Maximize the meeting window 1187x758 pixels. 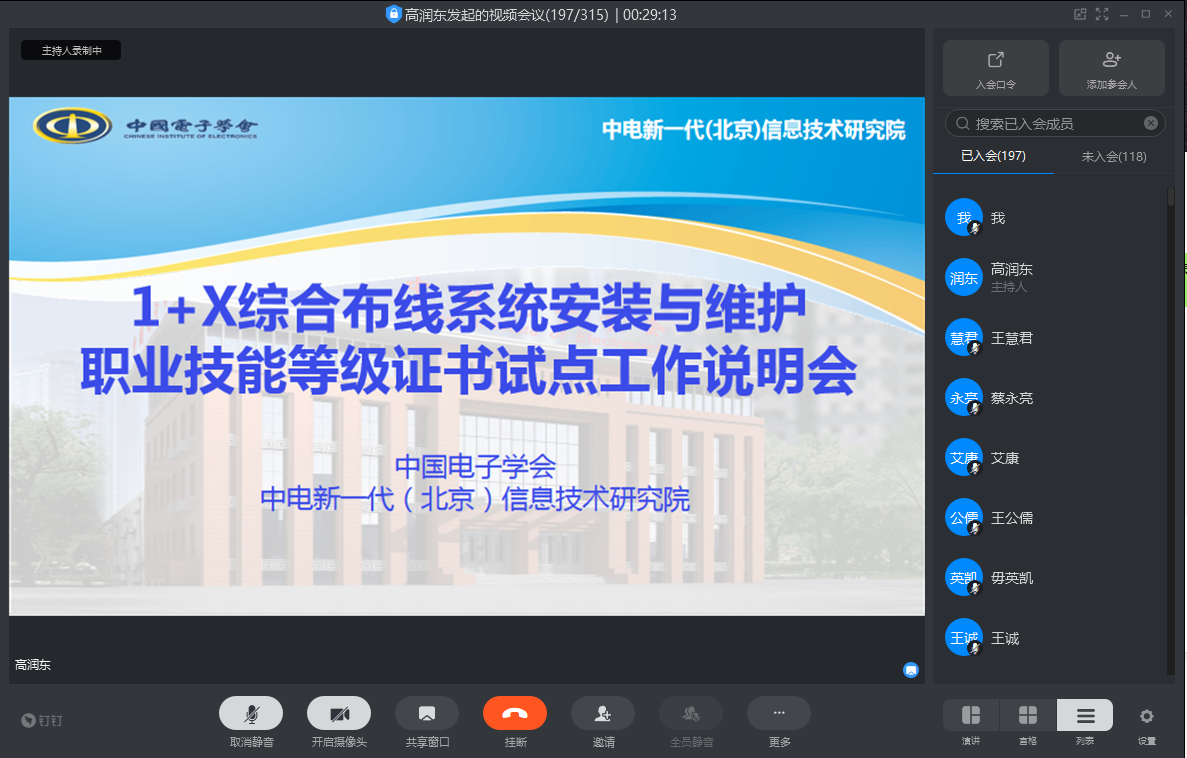click(x=1146, y=14)
